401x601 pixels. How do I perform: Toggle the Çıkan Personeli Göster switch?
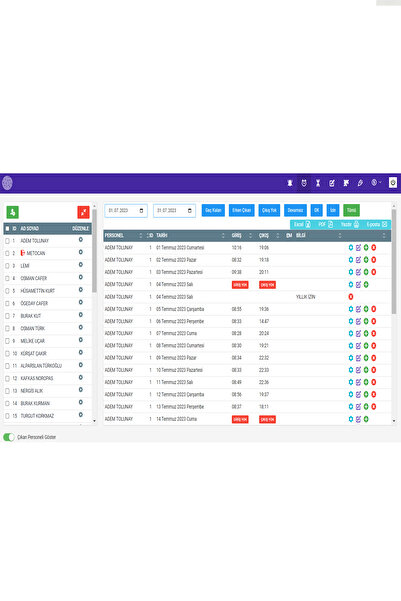(8, 437)
